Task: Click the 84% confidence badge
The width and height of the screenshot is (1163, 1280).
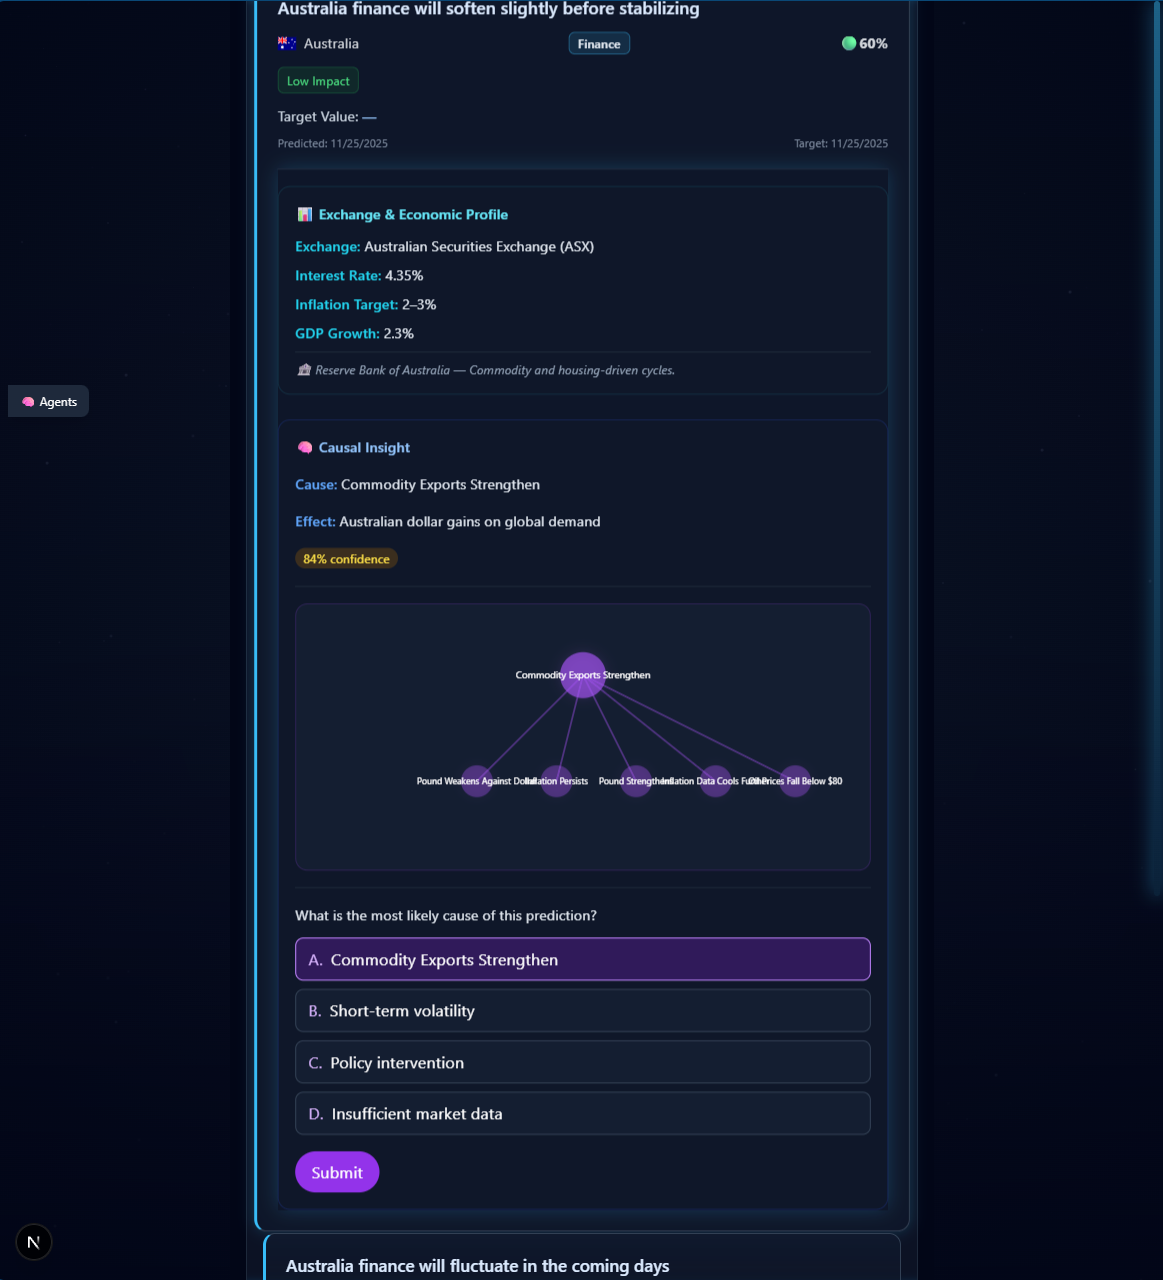Action: pyautogui.click(x=346, y=559)
